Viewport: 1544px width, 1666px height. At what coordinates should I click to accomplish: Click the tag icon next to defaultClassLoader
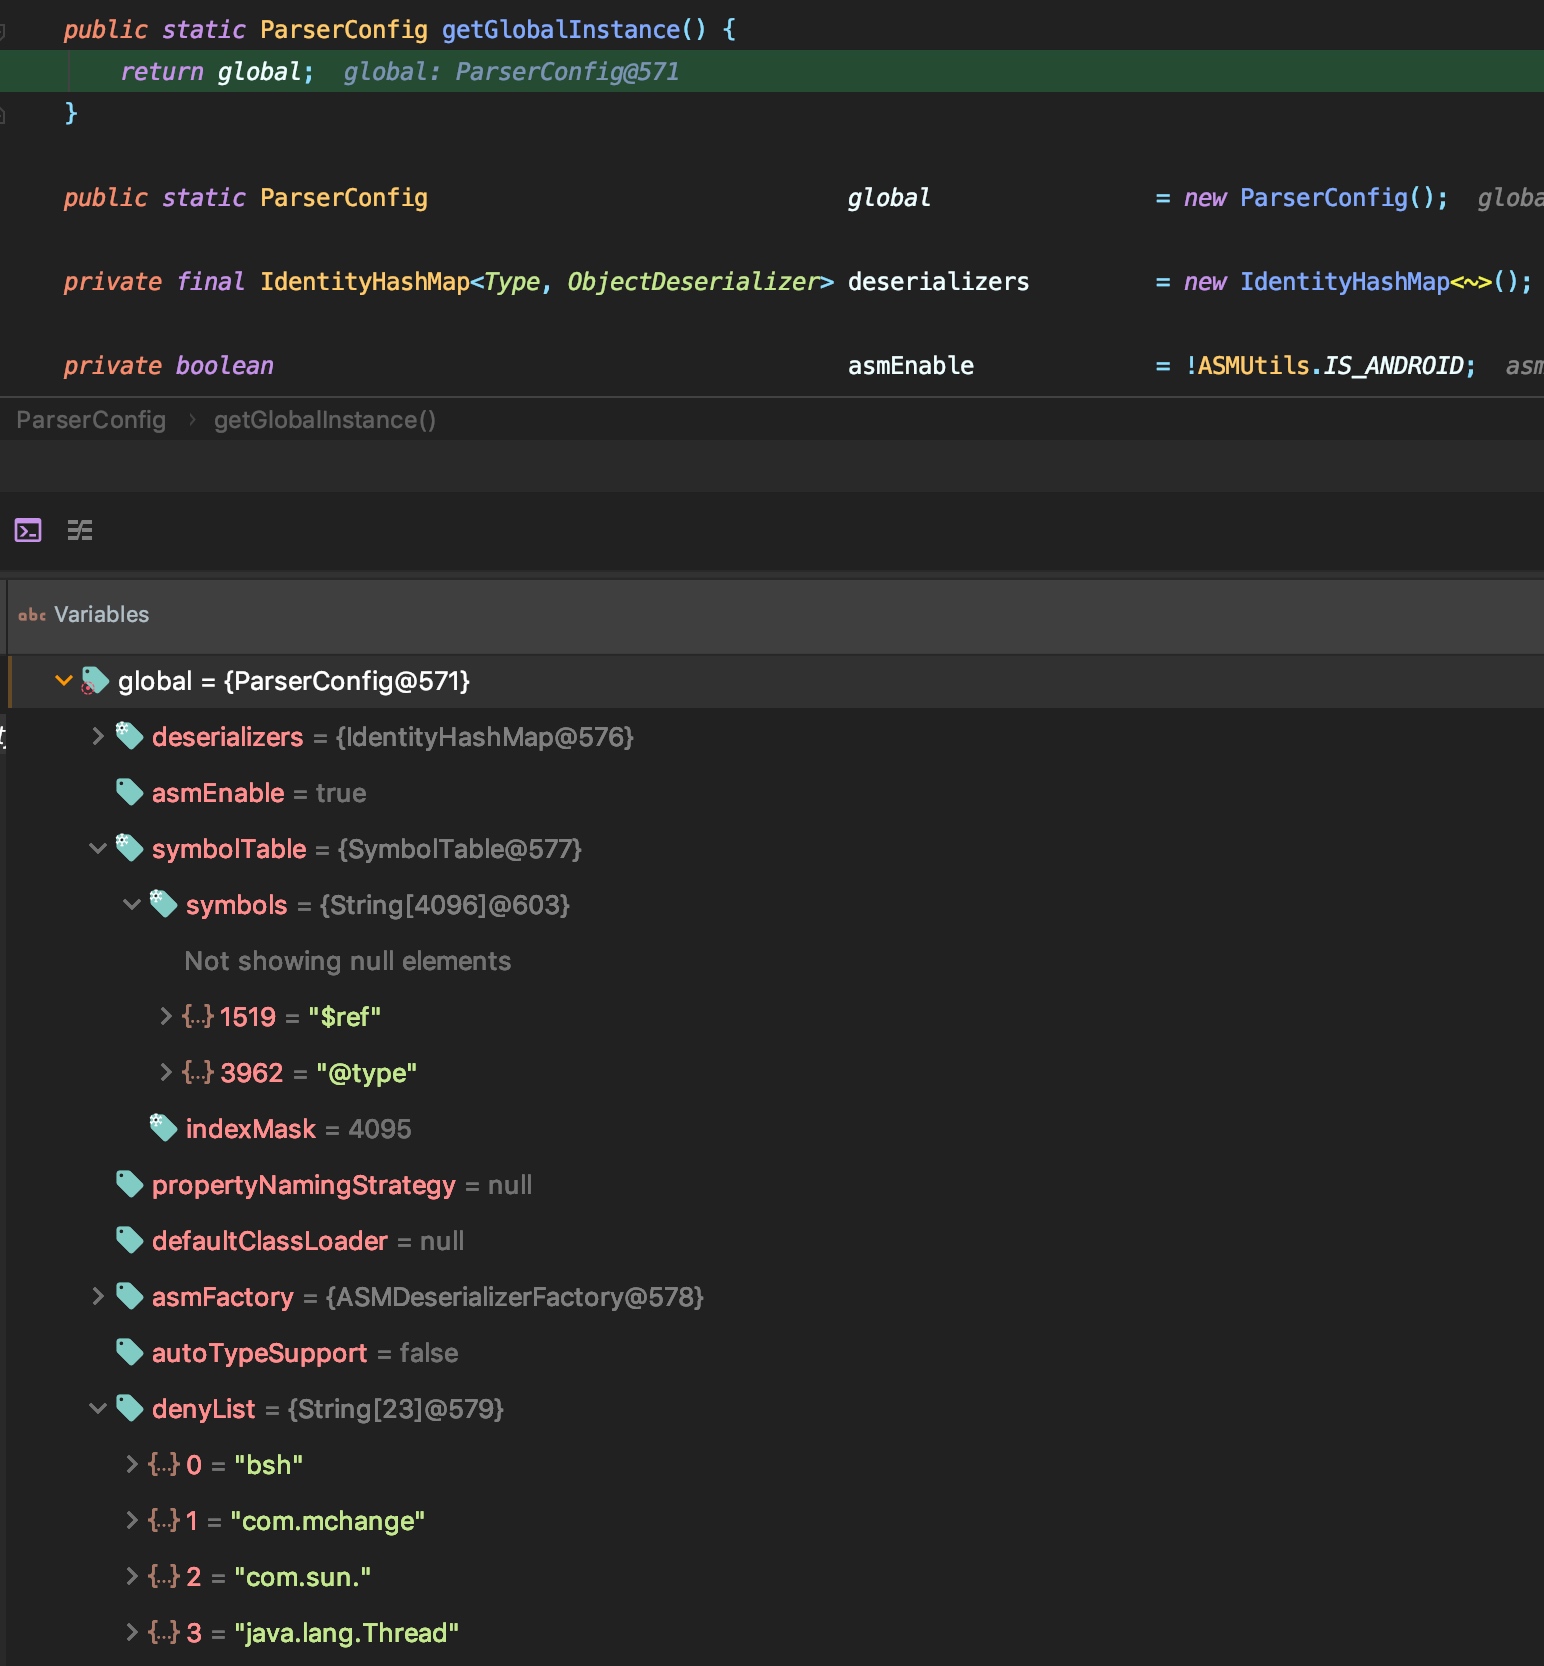click(x=129, y=1240)
